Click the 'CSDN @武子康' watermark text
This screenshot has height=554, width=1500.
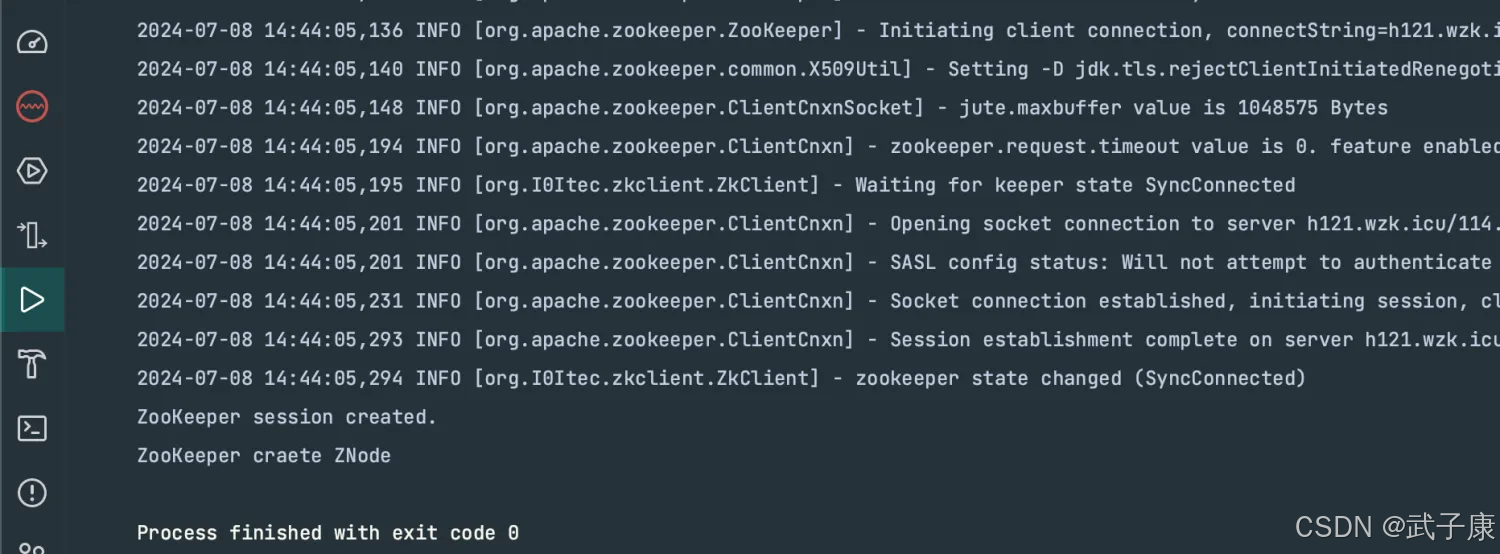(1395, 527)
